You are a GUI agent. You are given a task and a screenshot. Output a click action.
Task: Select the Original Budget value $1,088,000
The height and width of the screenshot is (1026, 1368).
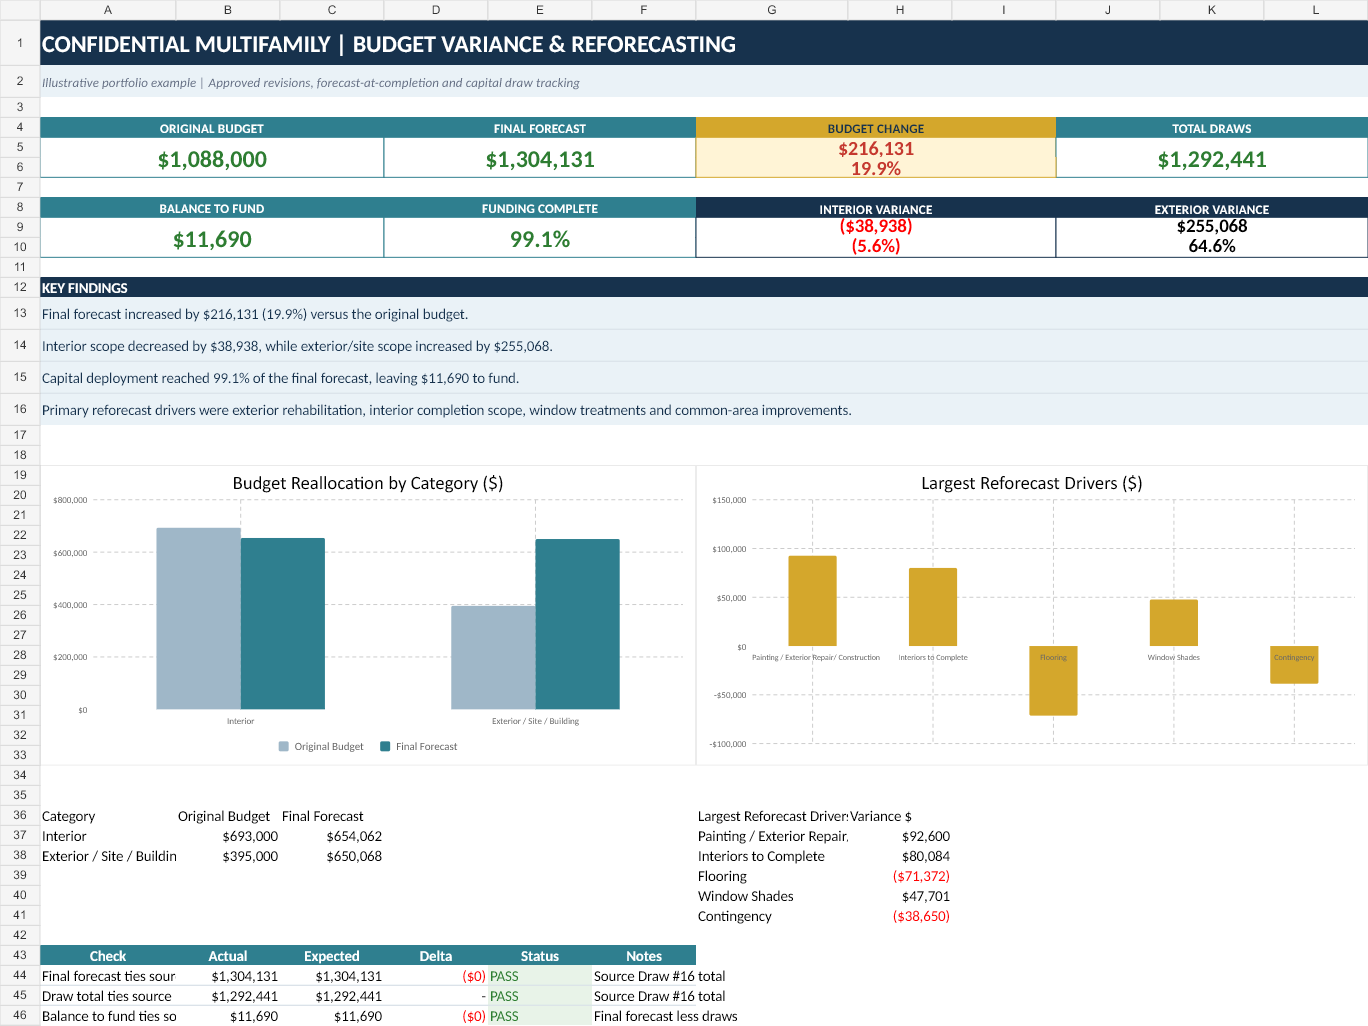pyautogui.click(x=212, y=159)
